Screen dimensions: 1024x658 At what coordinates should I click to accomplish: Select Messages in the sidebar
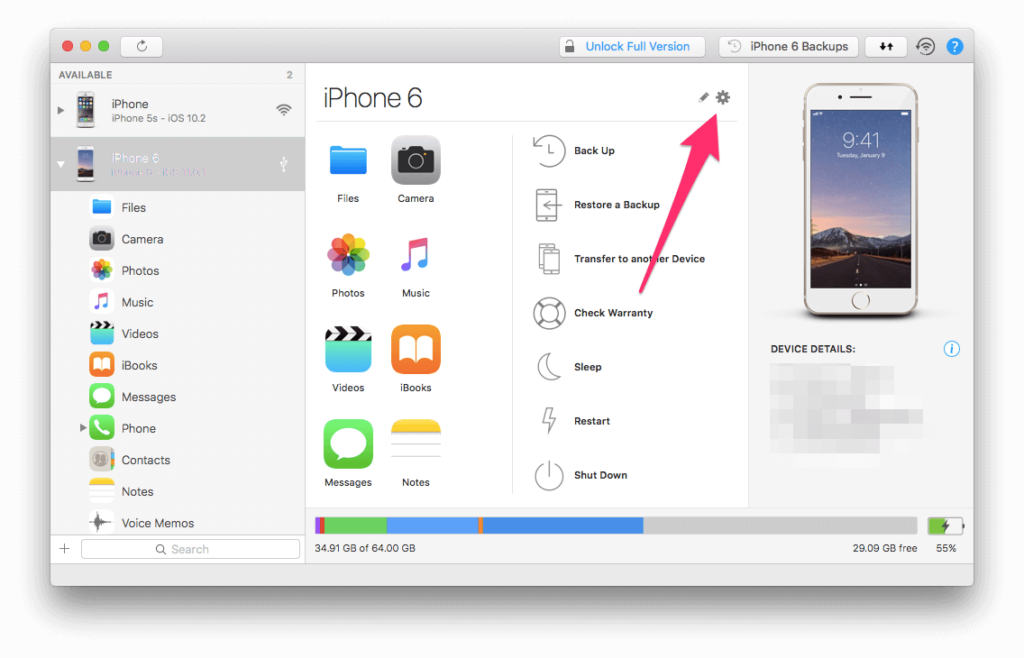(148, 397)
